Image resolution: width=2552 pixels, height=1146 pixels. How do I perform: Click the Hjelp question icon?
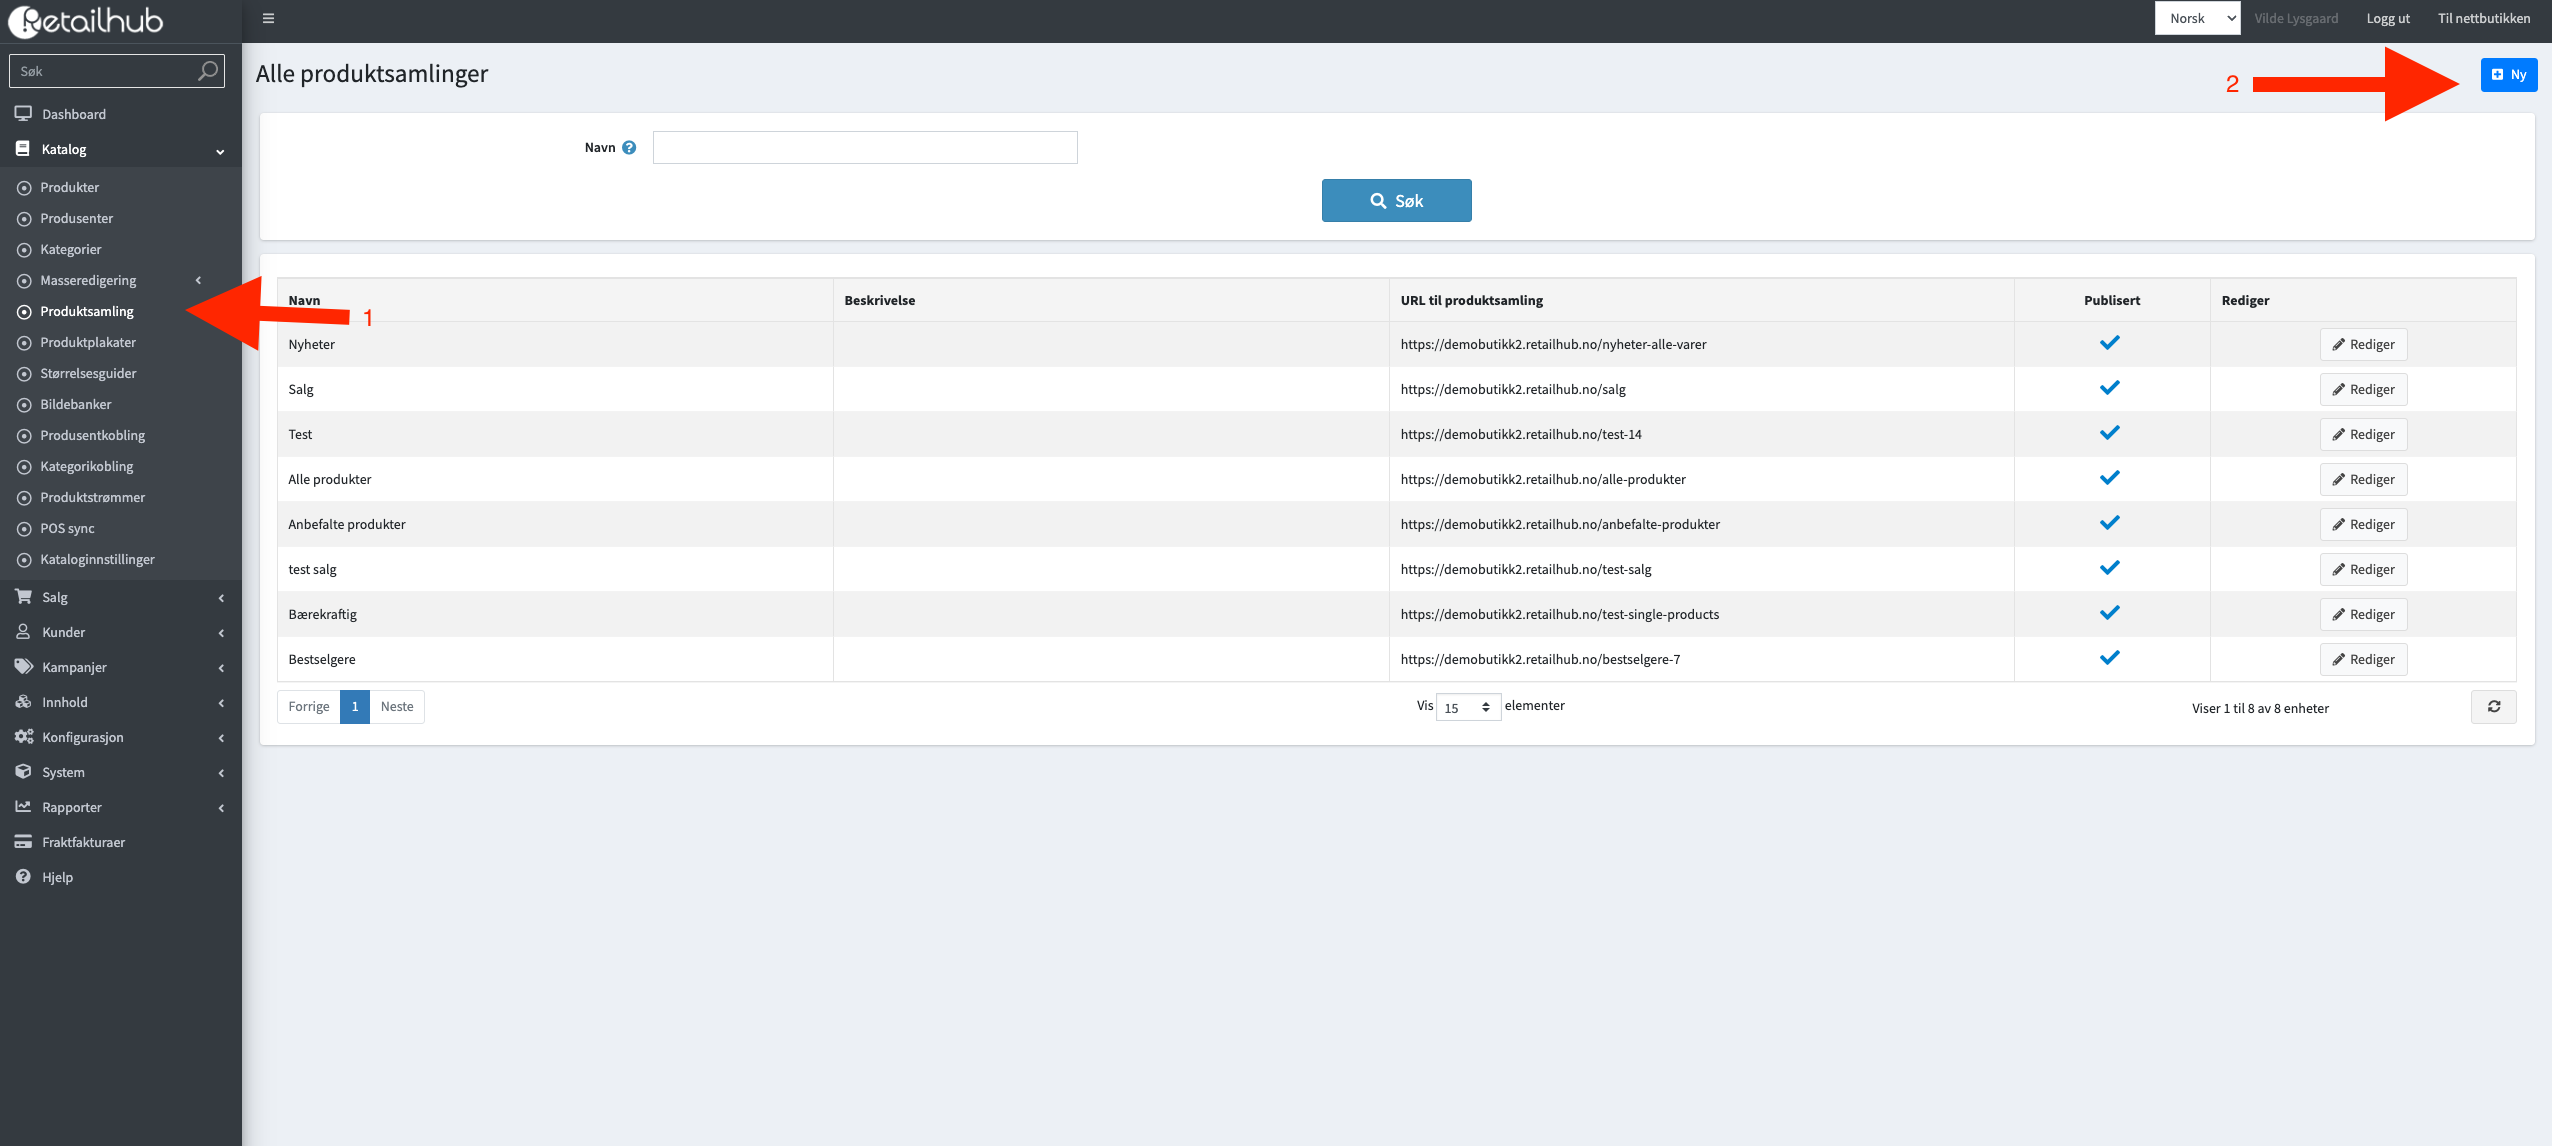coord(23,877)
